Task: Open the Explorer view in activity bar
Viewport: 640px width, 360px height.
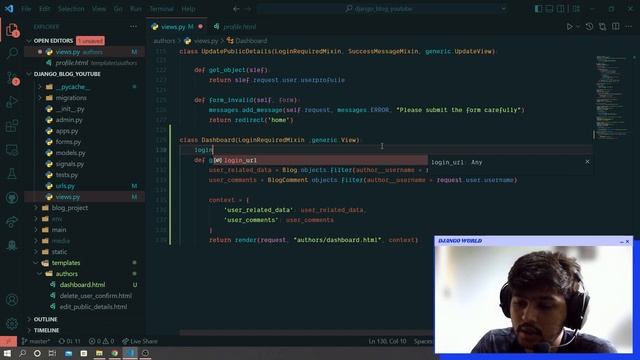Action: 12,30
